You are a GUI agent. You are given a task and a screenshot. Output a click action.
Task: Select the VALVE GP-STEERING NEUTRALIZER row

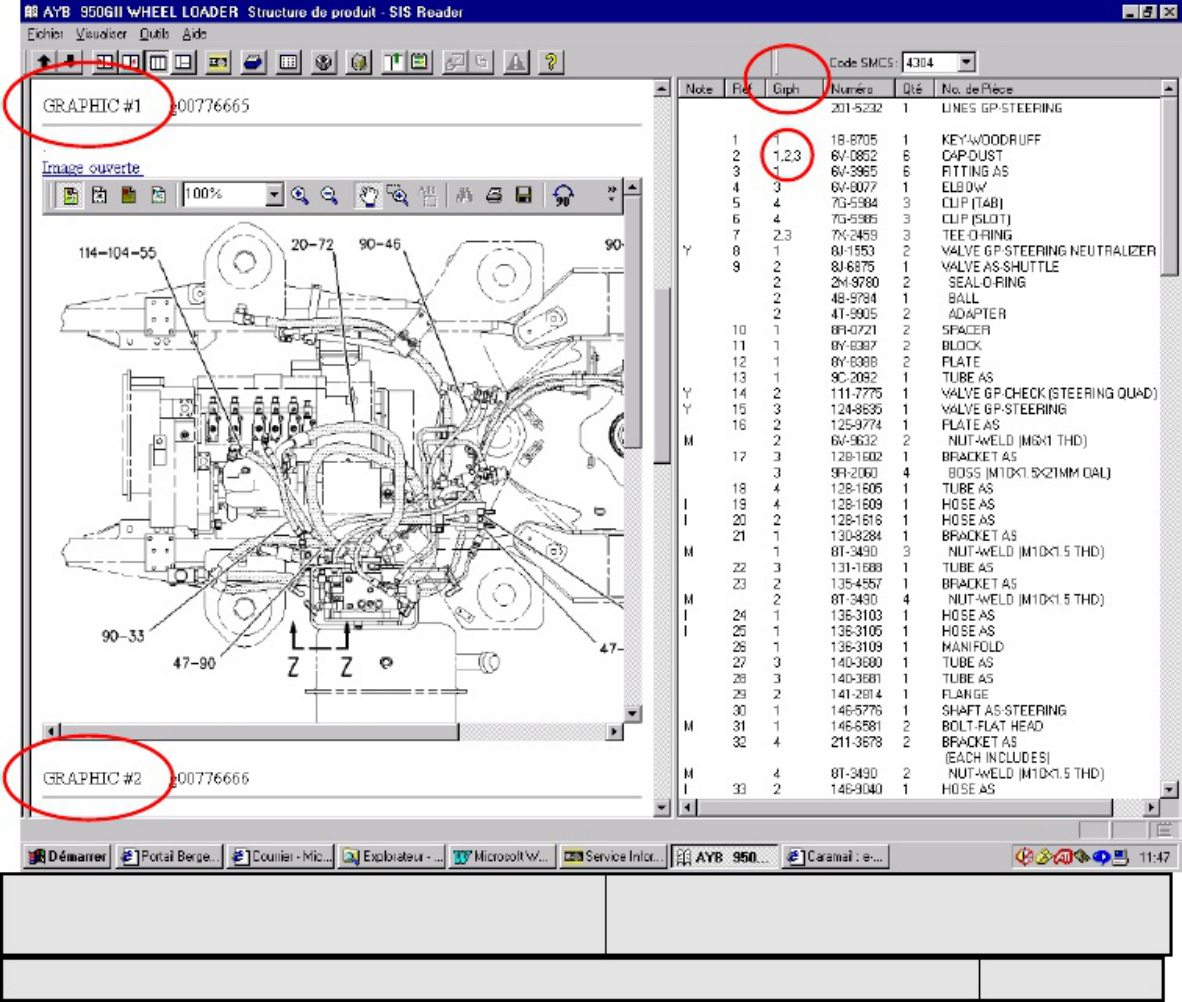coord(919,250)
